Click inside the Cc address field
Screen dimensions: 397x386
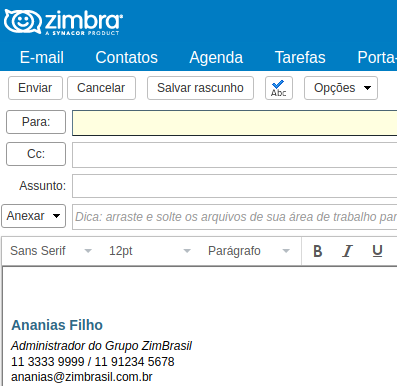[x=235, y=155]
